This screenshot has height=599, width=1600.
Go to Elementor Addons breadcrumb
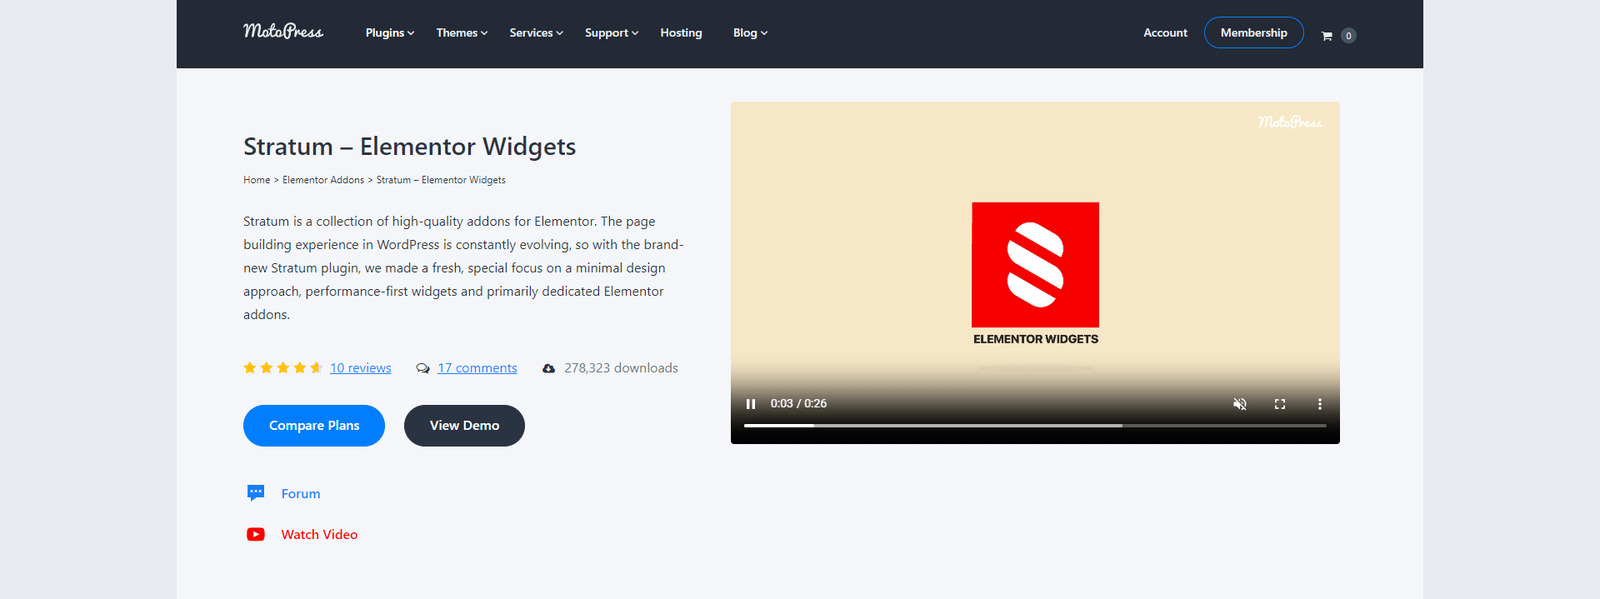(x=323, y=180)
